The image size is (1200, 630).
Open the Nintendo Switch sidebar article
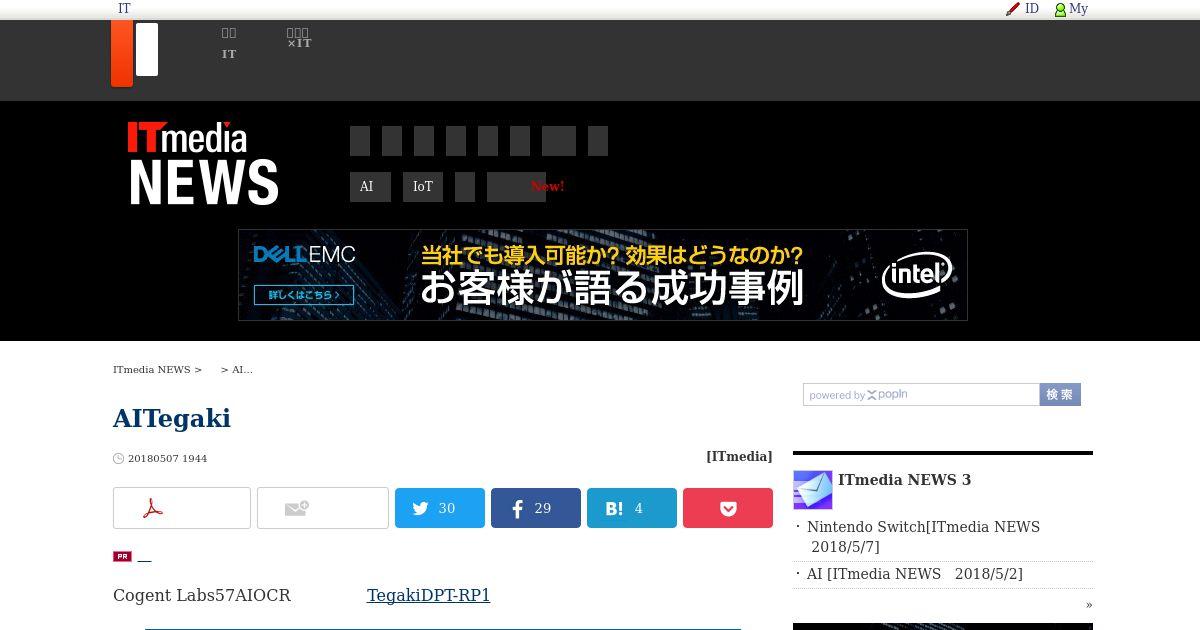pos(924,537)
